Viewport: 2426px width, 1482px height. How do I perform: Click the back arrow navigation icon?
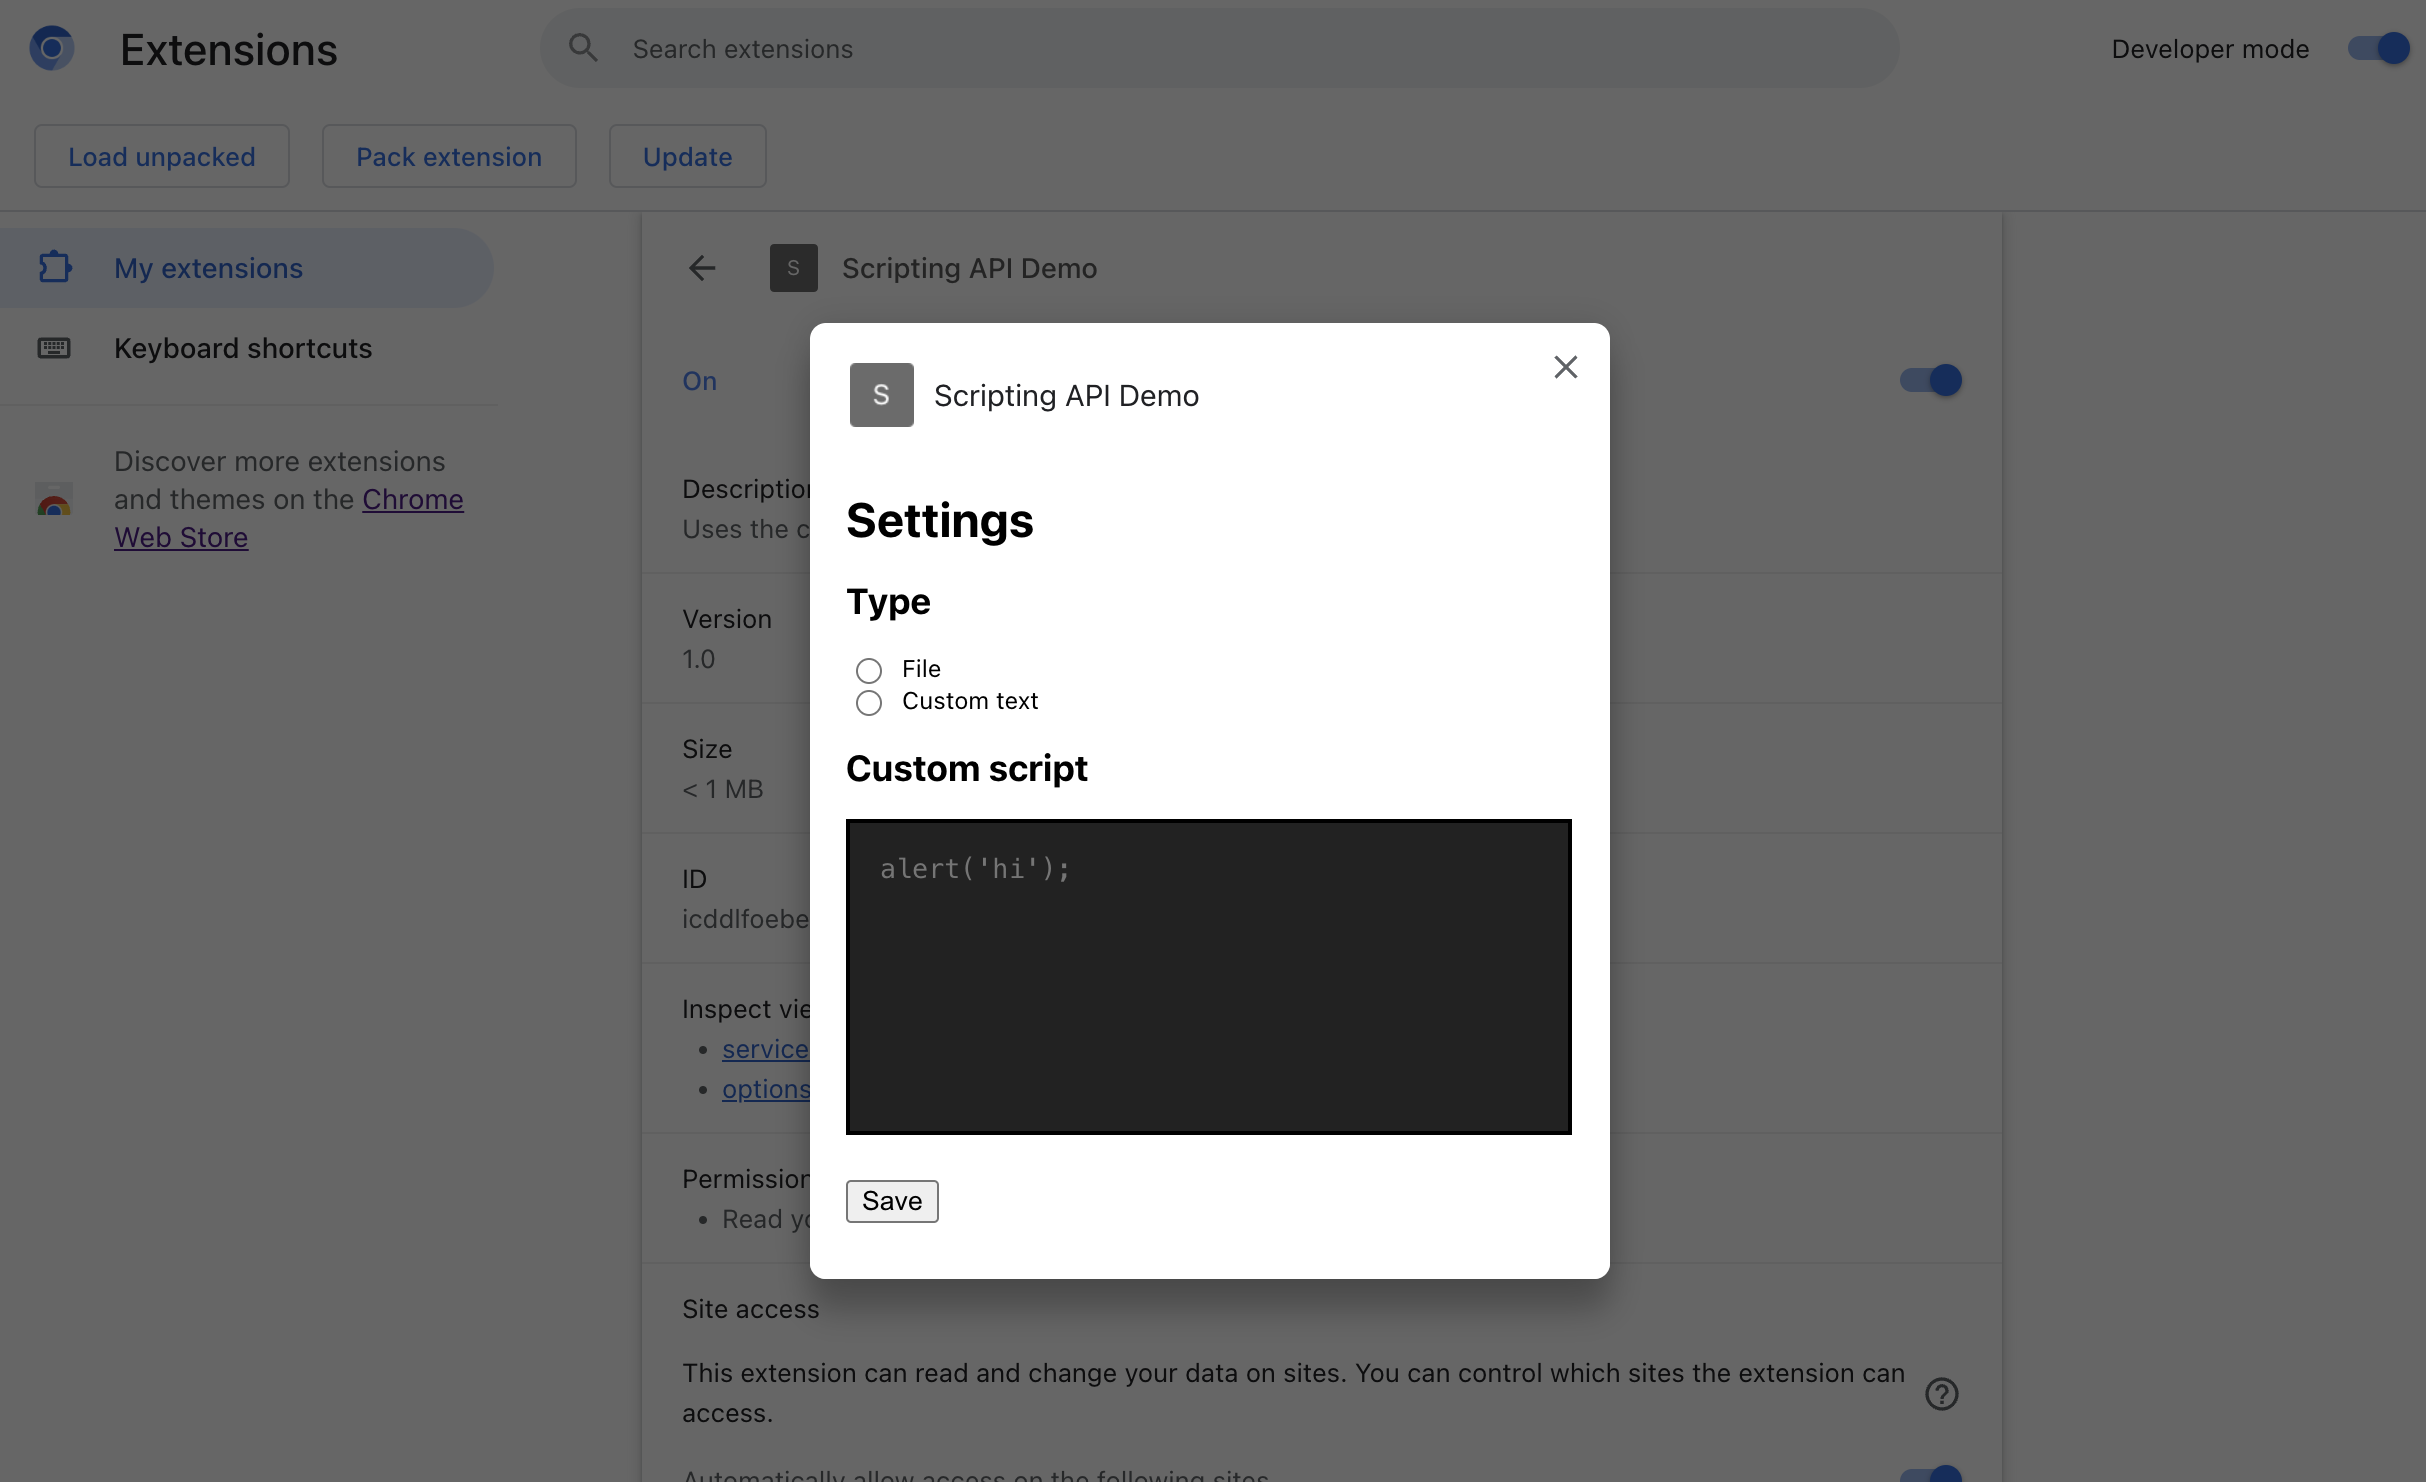tap(702, 267)
